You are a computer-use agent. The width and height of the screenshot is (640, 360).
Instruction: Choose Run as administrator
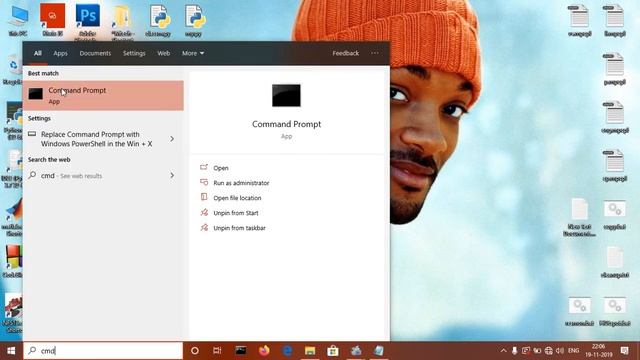coord(241,183)
